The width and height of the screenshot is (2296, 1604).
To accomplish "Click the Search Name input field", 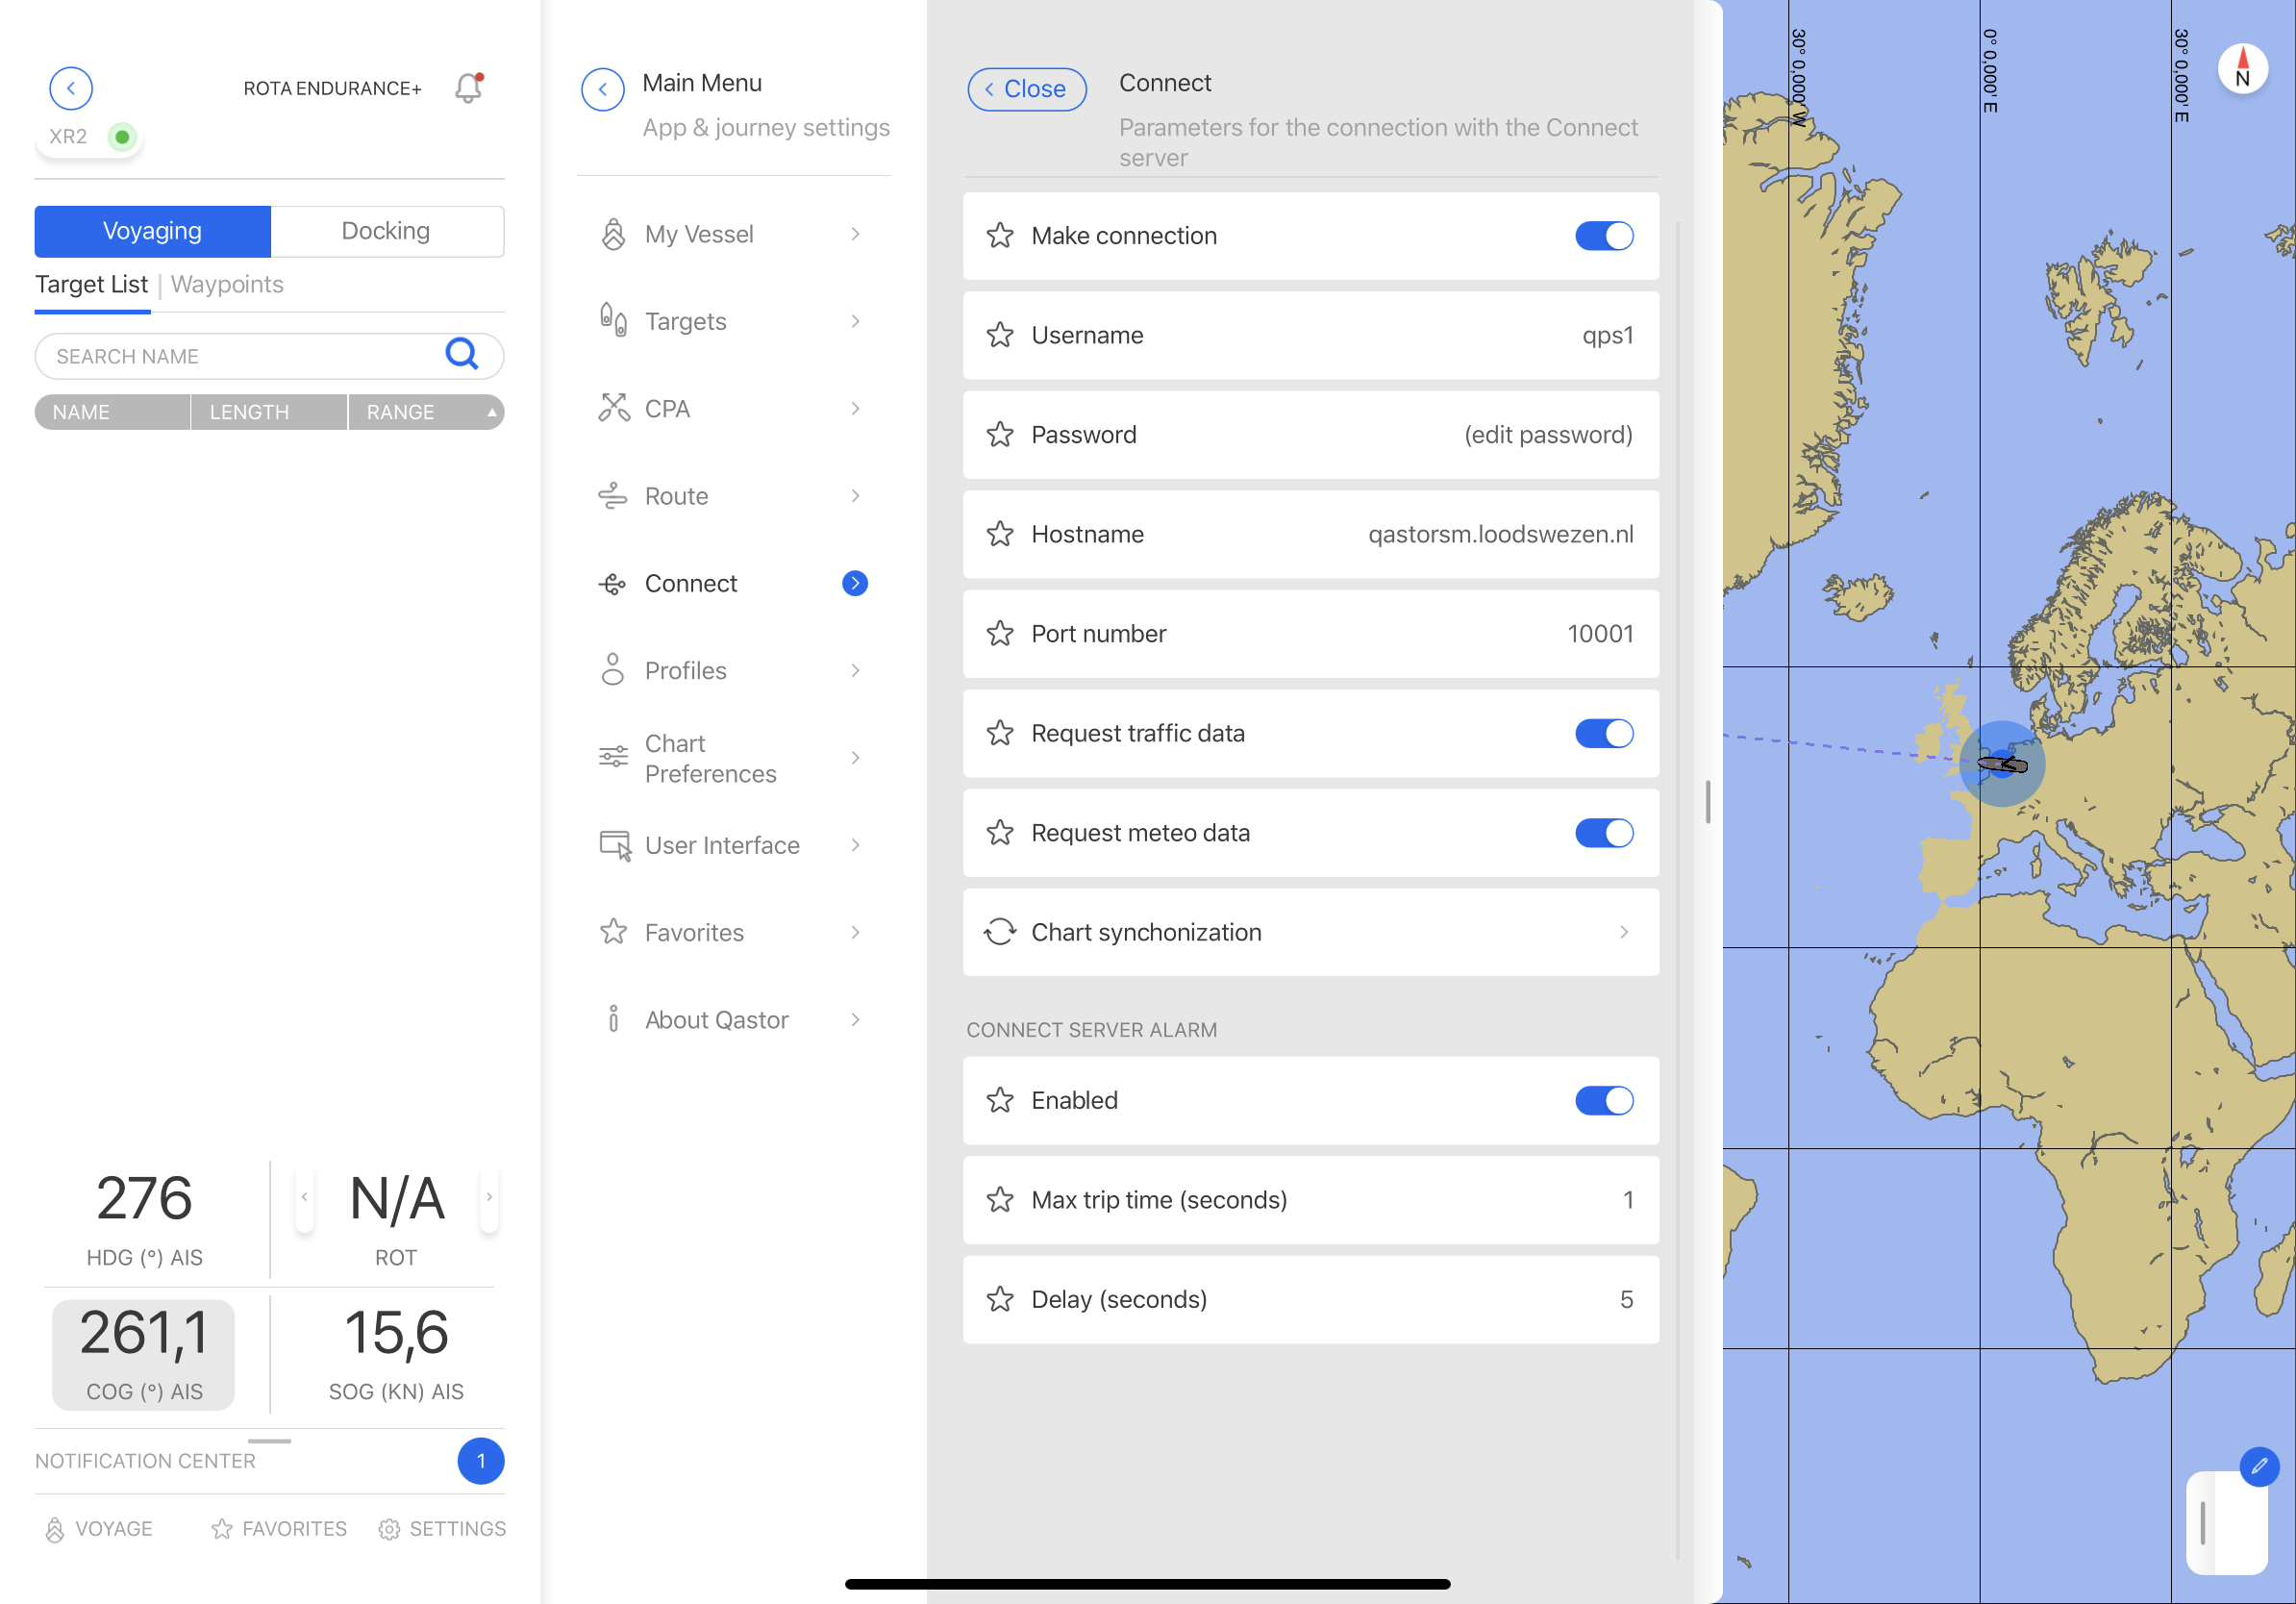I will coord(240,356).
